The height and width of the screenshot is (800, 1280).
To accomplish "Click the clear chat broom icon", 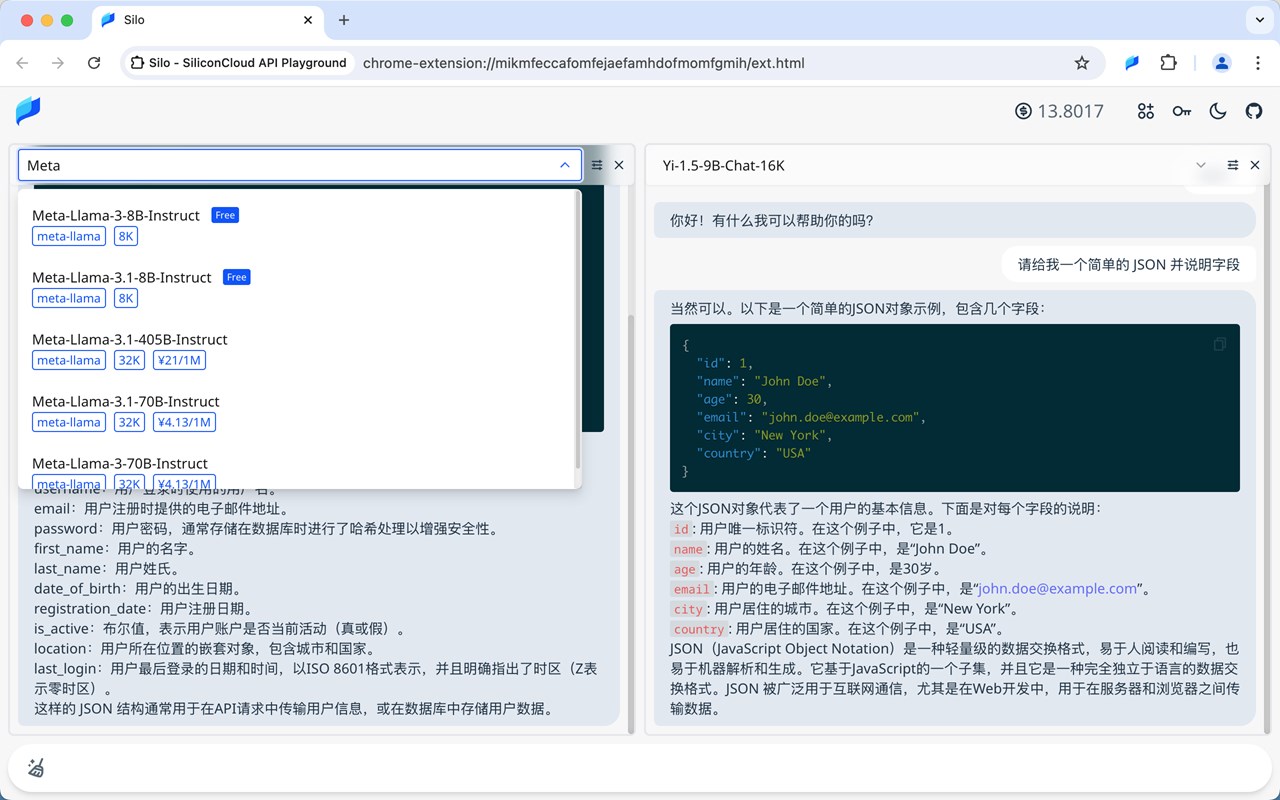I will tap(36, 768).
